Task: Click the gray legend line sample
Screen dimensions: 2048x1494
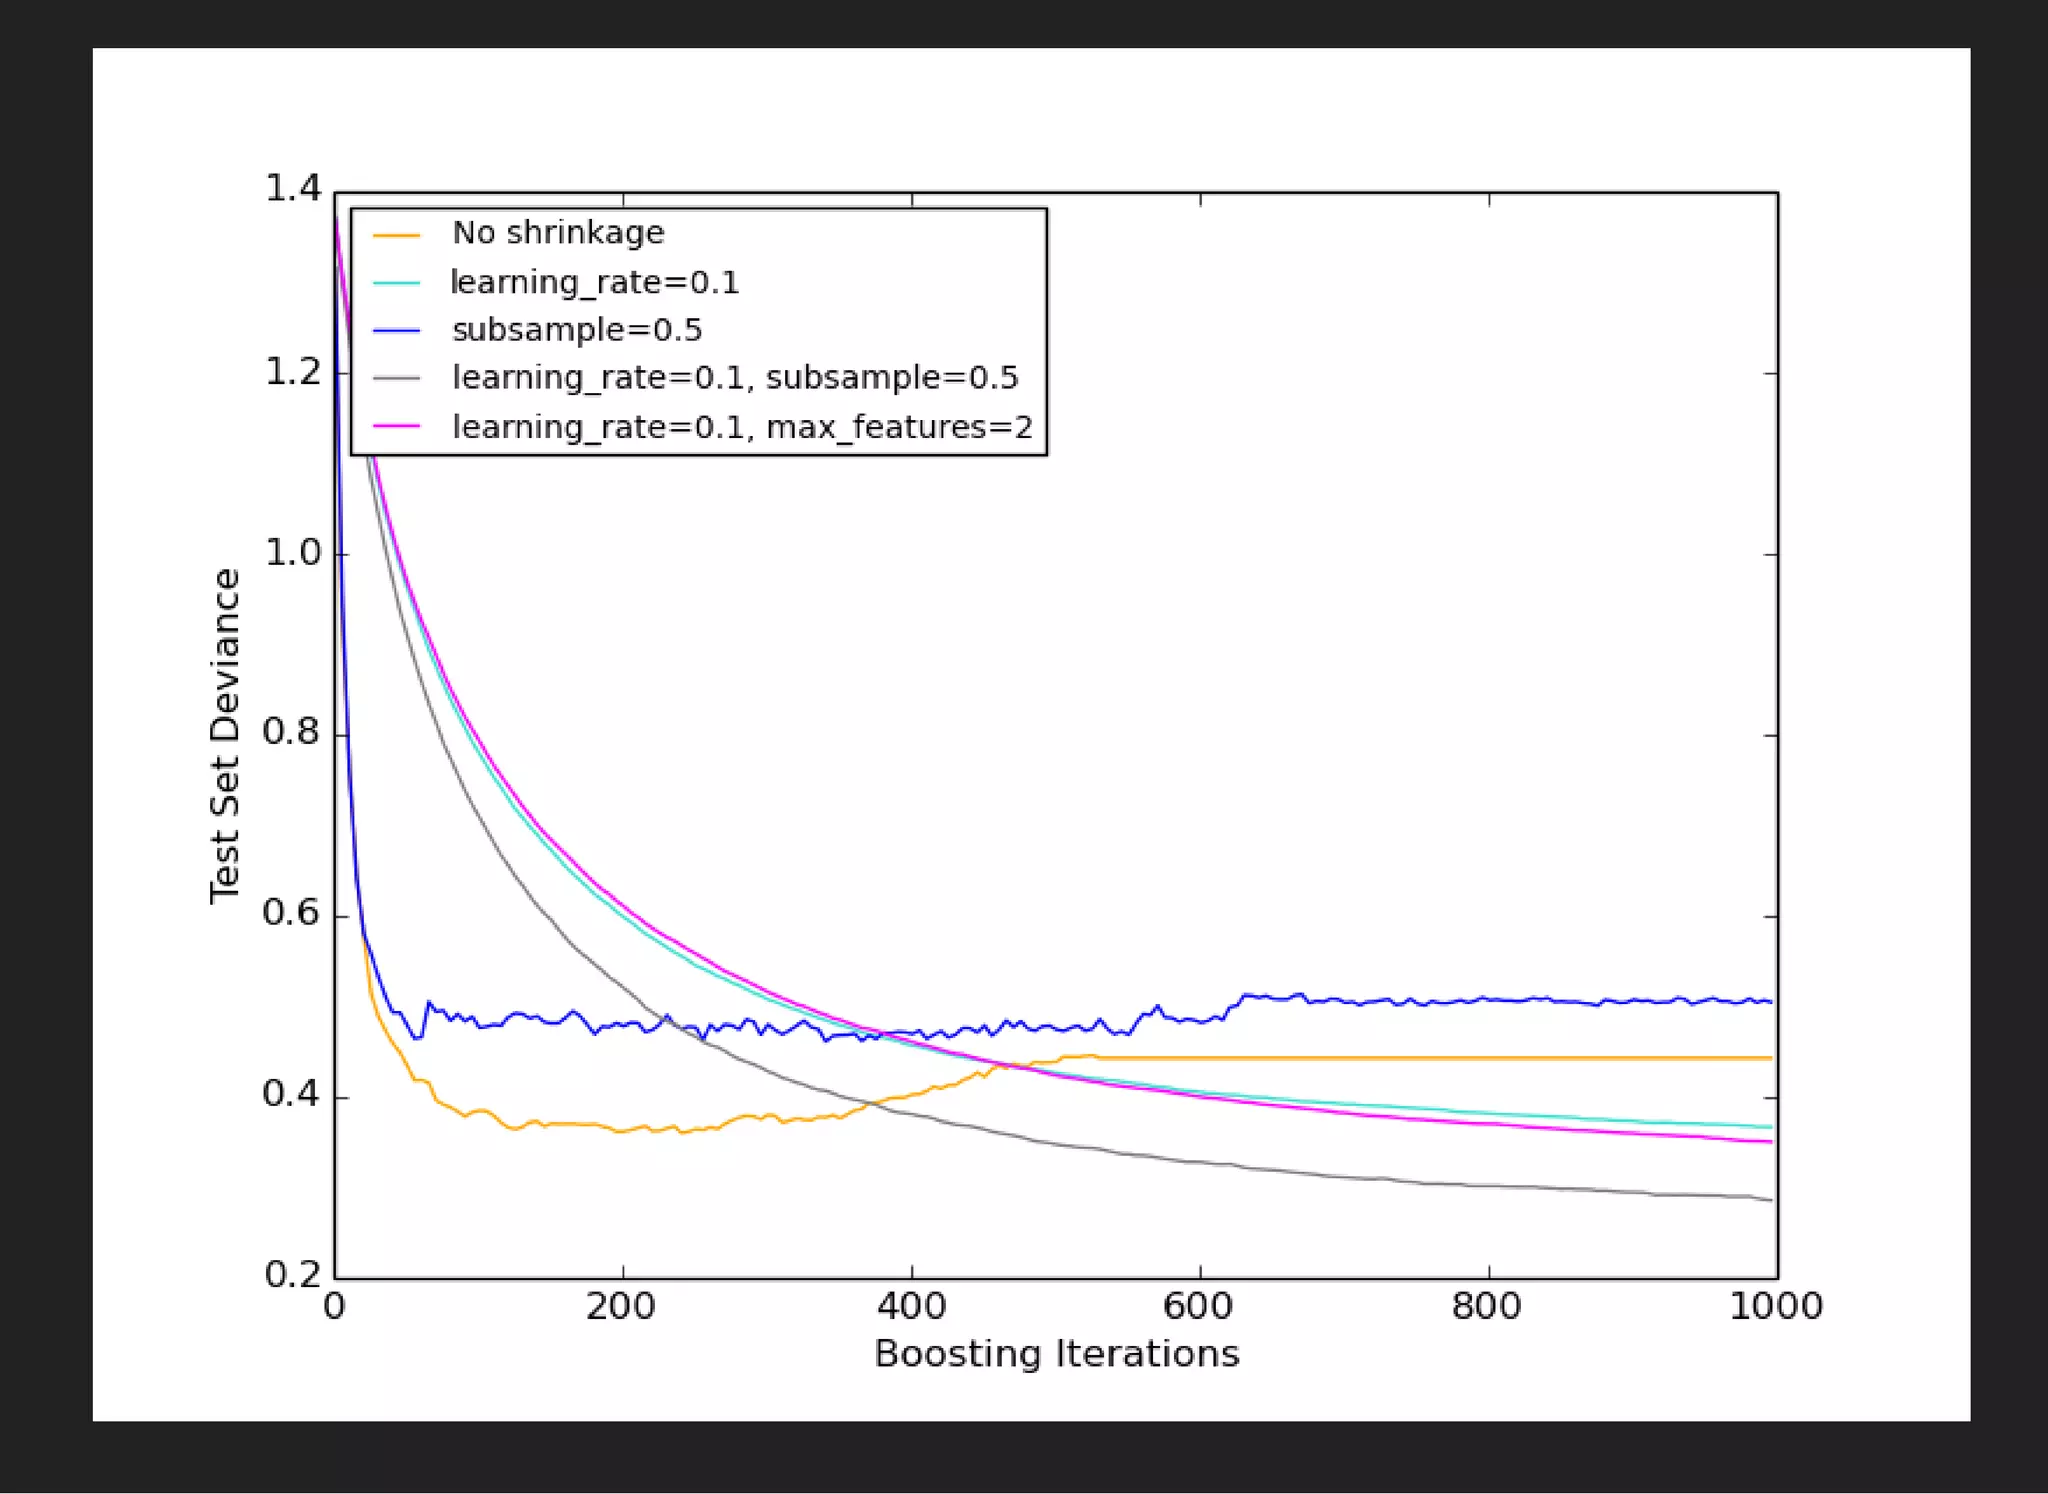Action: coord(396,379)
